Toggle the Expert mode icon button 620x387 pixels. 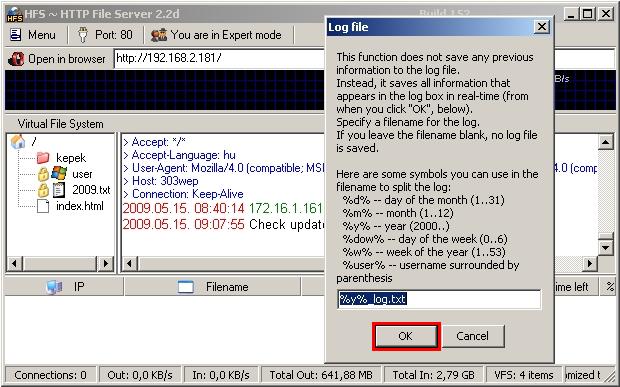click(159, 35)
